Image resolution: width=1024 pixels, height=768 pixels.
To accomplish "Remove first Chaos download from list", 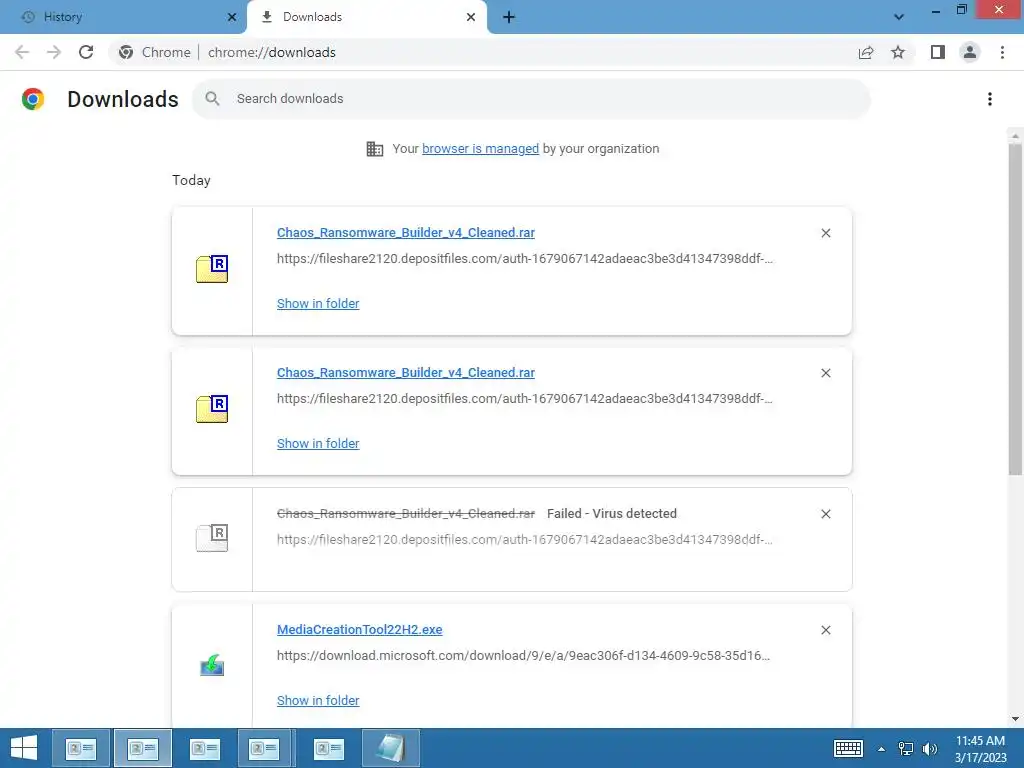I will coord(825,233).
